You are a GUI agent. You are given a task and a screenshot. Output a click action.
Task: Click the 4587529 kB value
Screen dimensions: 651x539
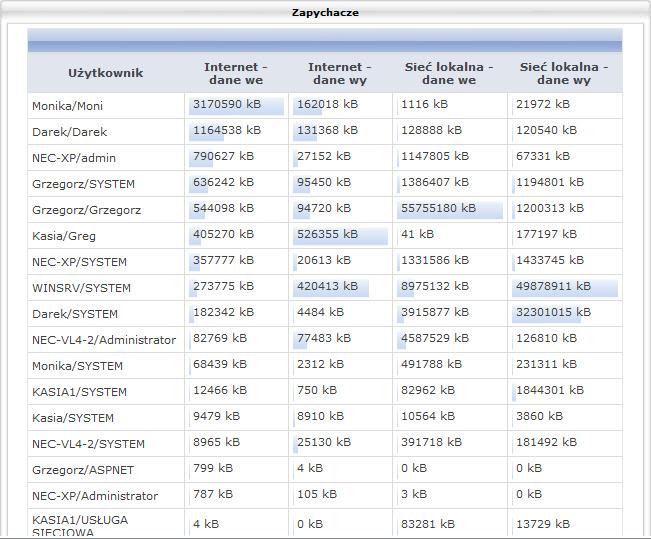coord(435,338)
